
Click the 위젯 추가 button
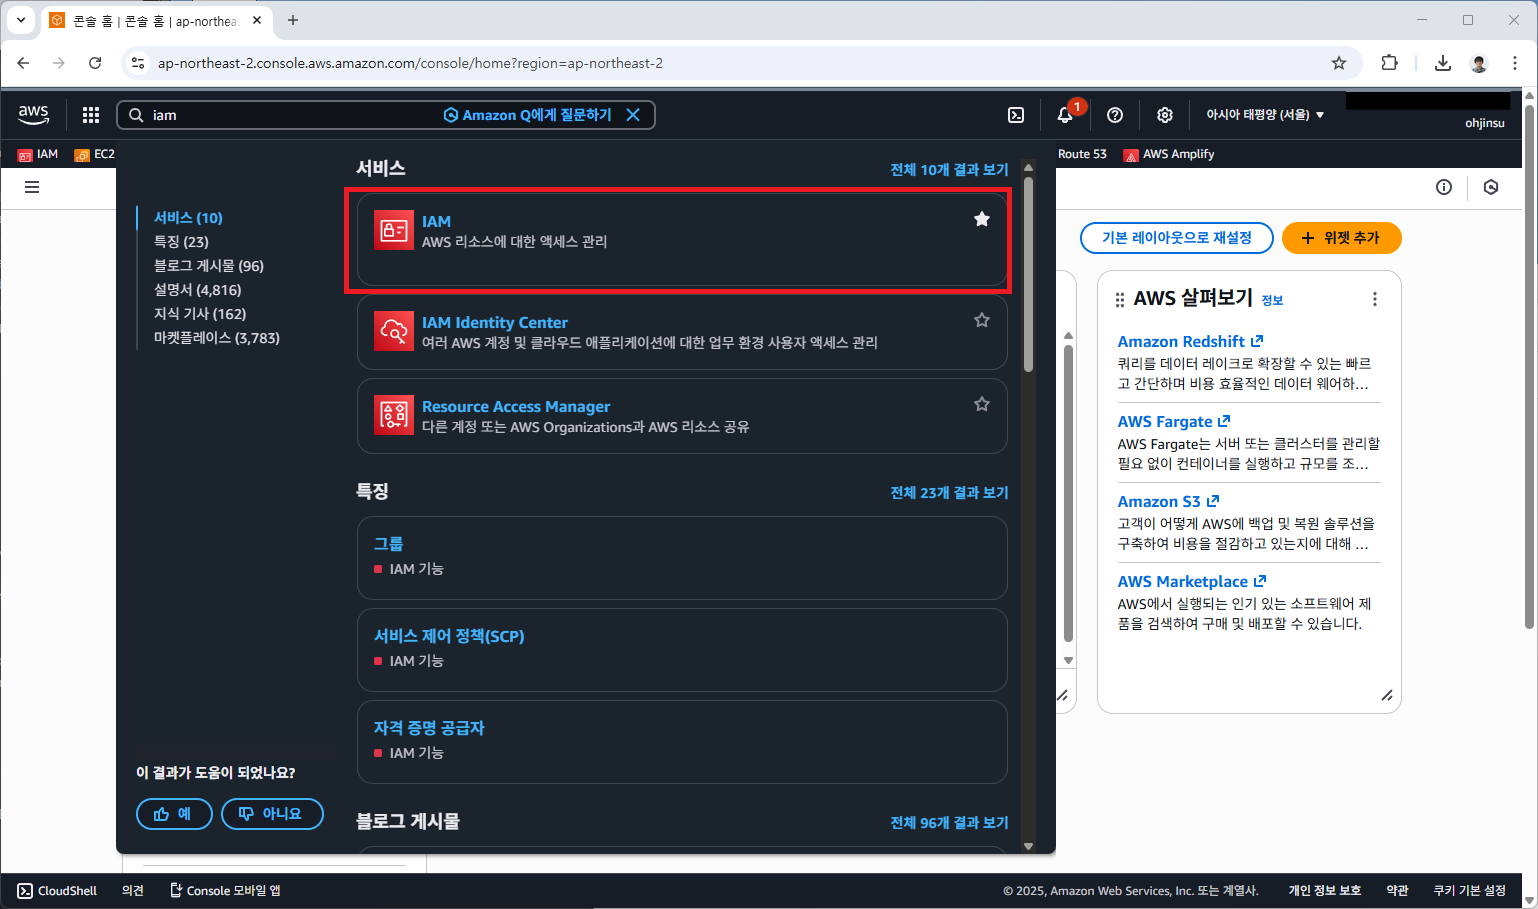pyautogui.click(x=1341, y=238)
